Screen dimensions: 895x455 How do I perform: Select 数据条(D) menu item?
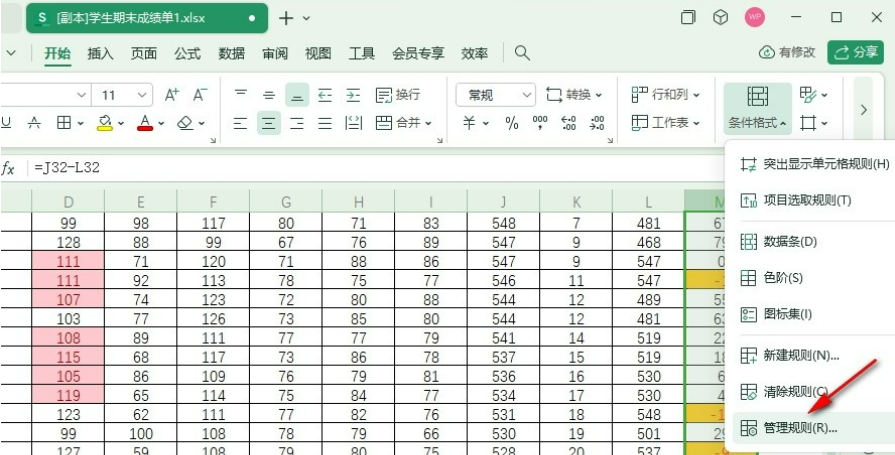pyautogui.click(x=814, y=241)
